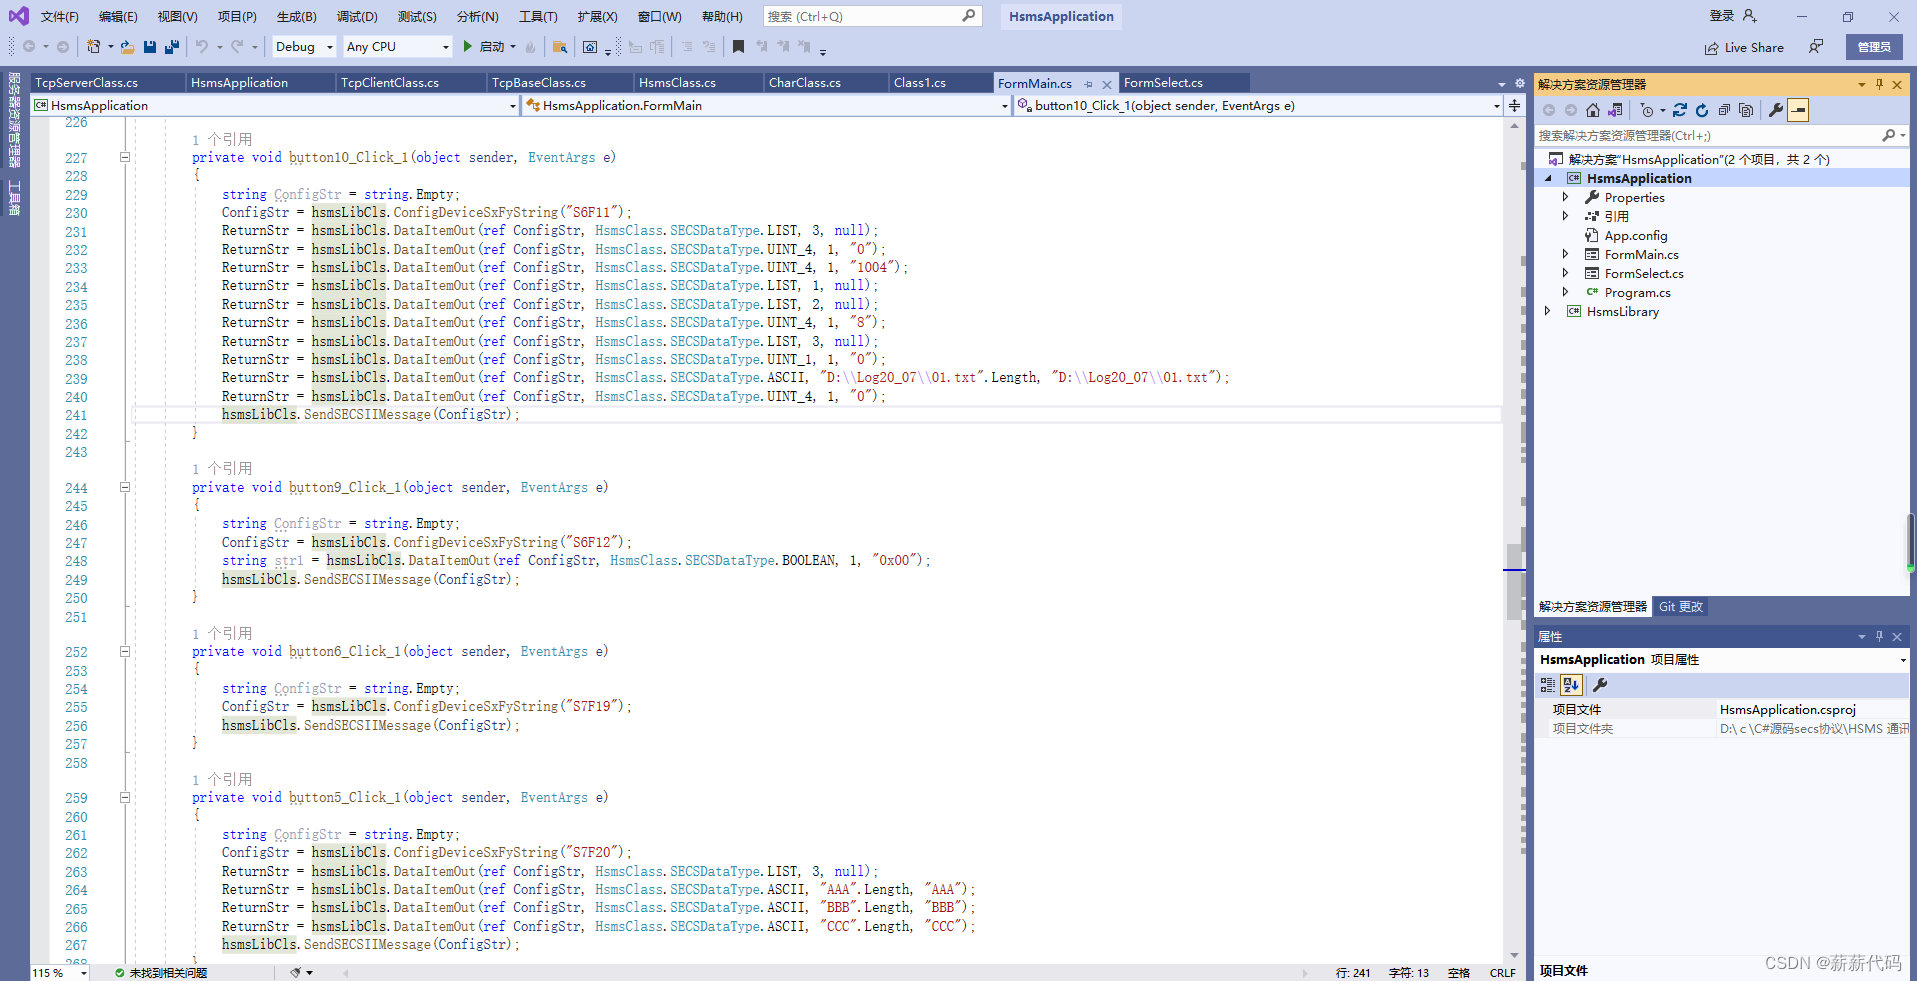1917x981 pixels.
Task: Click Home icon in Solution Explorer toolbar
Action: (x=1593, y=110)
